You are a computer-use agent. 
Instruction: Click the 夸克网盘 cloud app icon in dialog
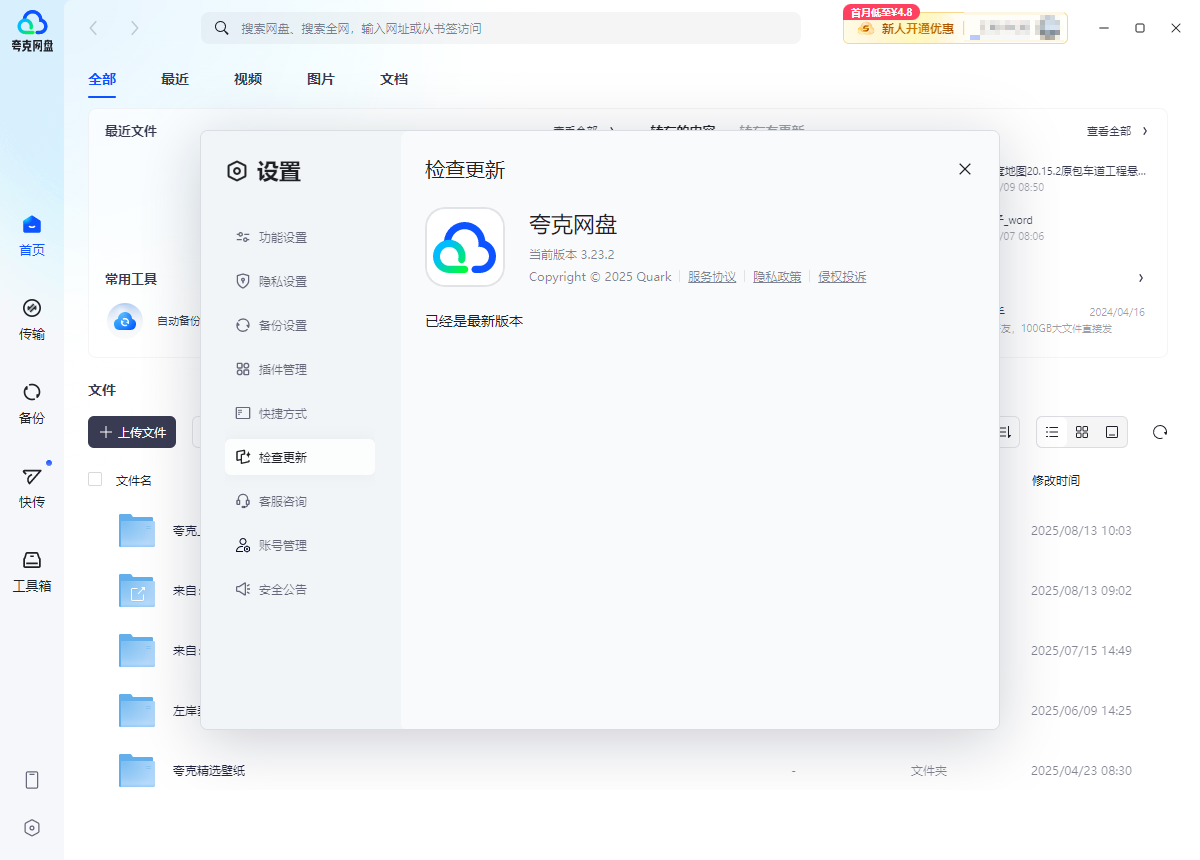pos(465,247)
